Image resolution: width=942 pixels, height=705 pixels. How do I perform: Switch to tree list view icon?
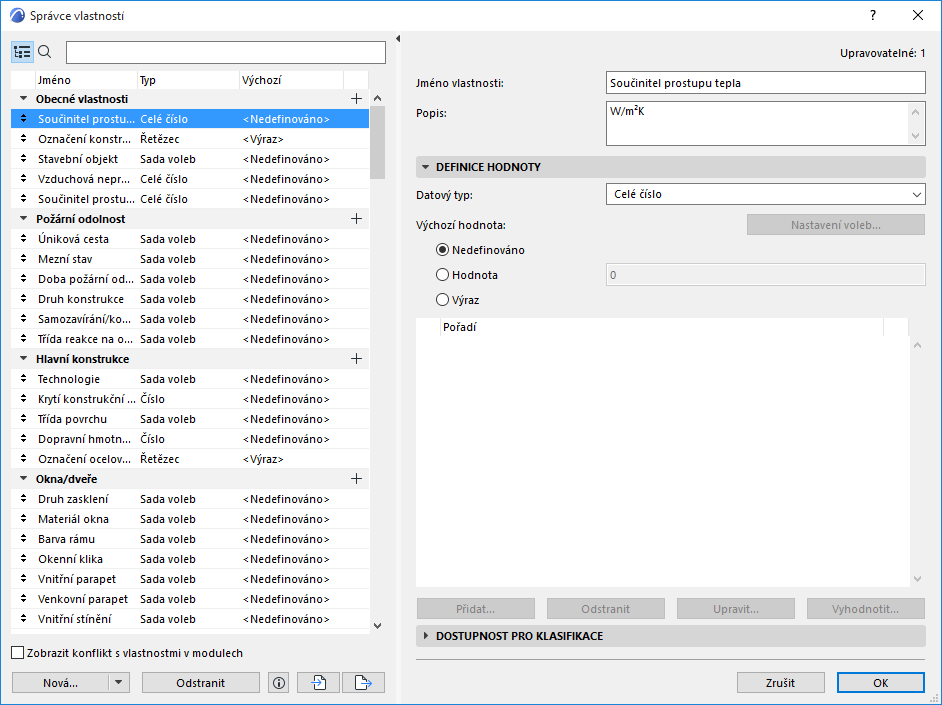(x=22, y=52)
